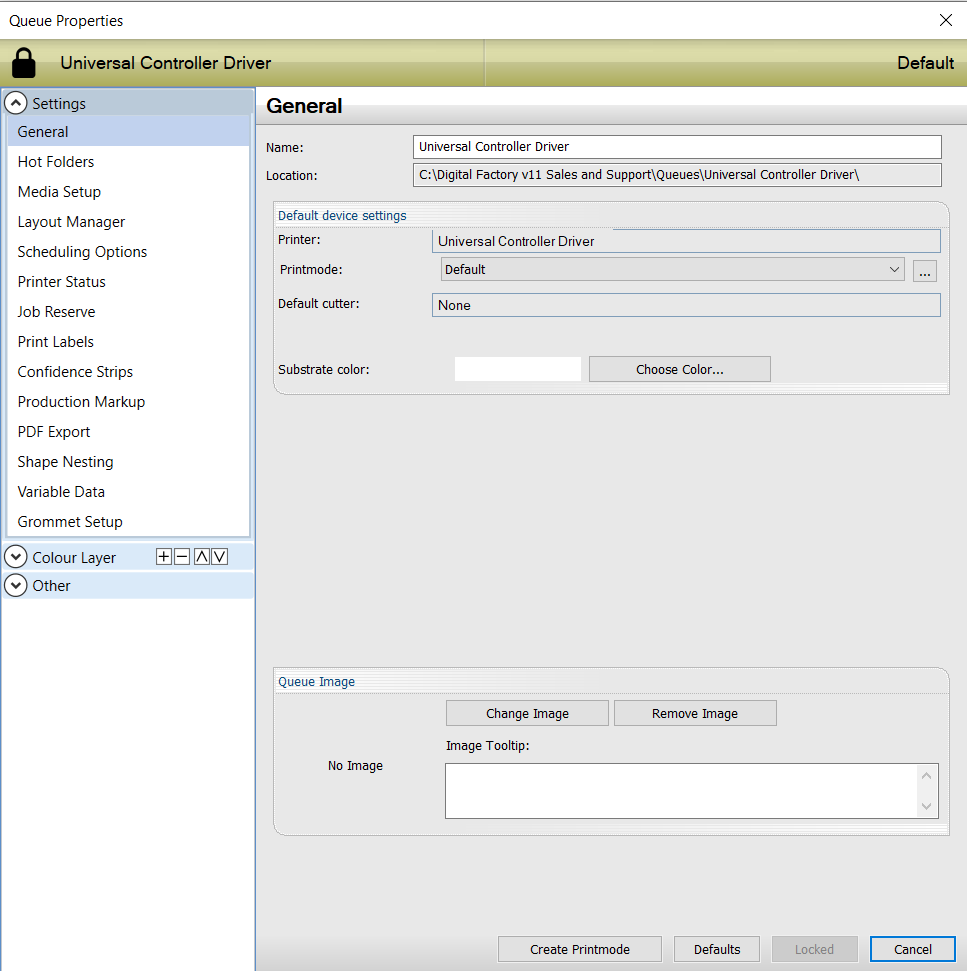Expand the Other section
This screenshot has width=967, height=971.
[16, 586]
